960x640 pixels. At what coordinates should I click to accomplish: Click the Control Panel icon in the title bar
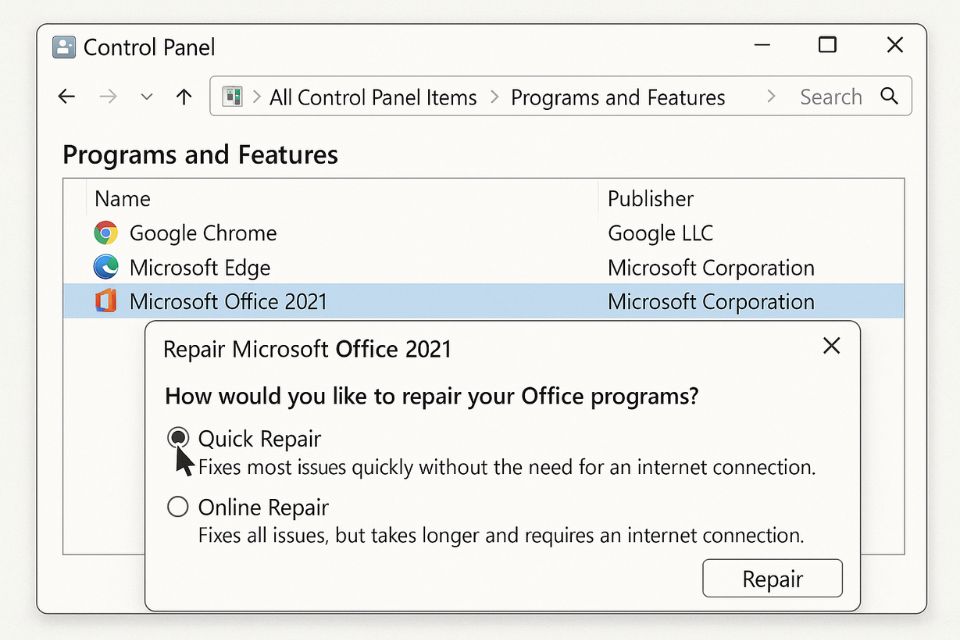coord(64,46)
